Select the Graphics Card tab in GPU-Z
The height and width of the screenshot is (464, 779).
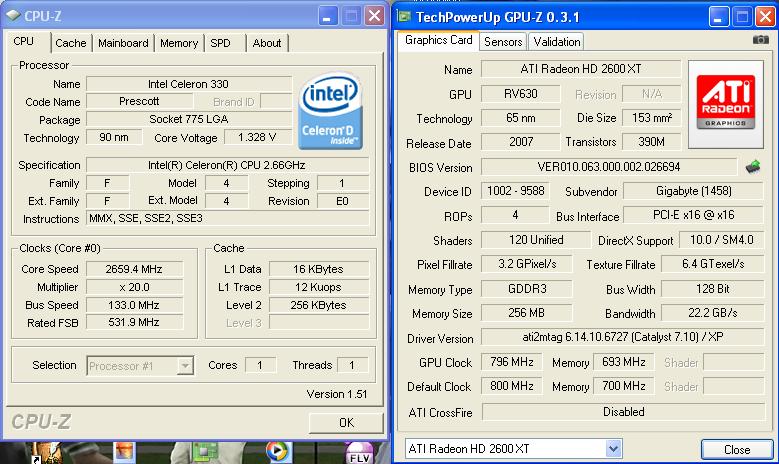coord(438,40)
